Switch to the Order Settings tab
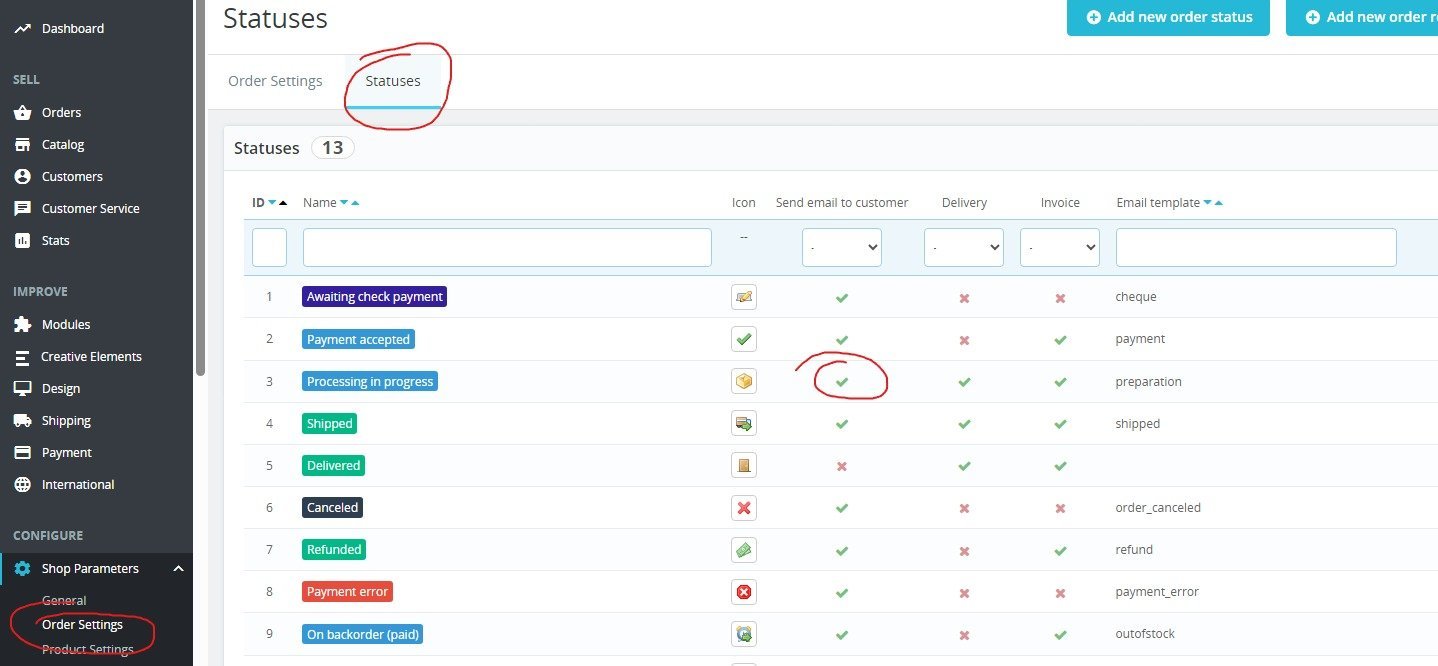The height and width of the screenshot is (666, 1438). [x=275, y=81]
